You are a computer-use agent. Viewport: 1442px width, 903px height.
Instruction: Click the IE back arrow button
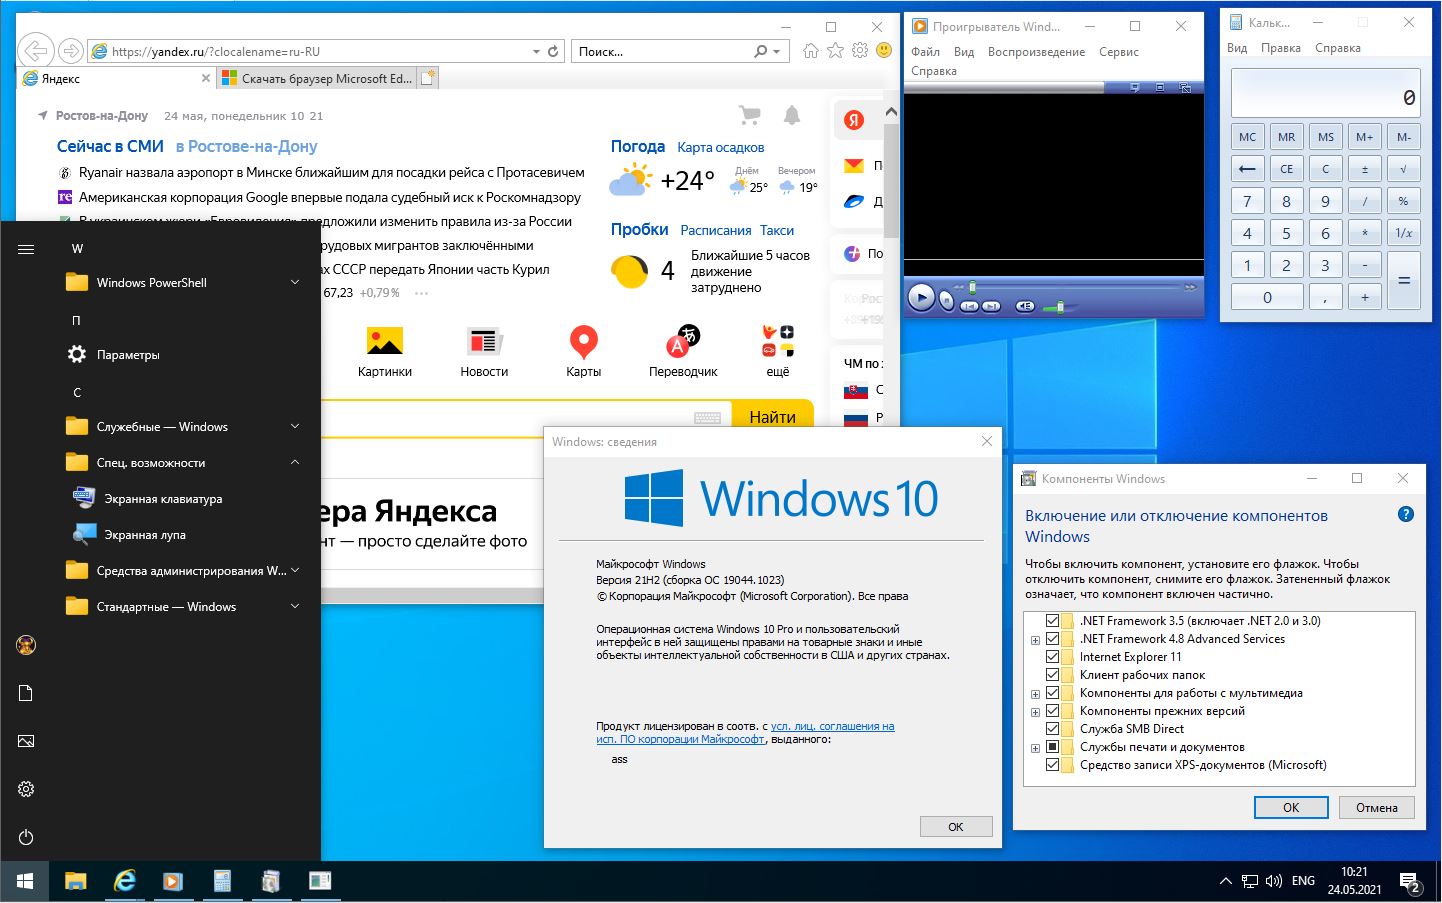[35, 50]
